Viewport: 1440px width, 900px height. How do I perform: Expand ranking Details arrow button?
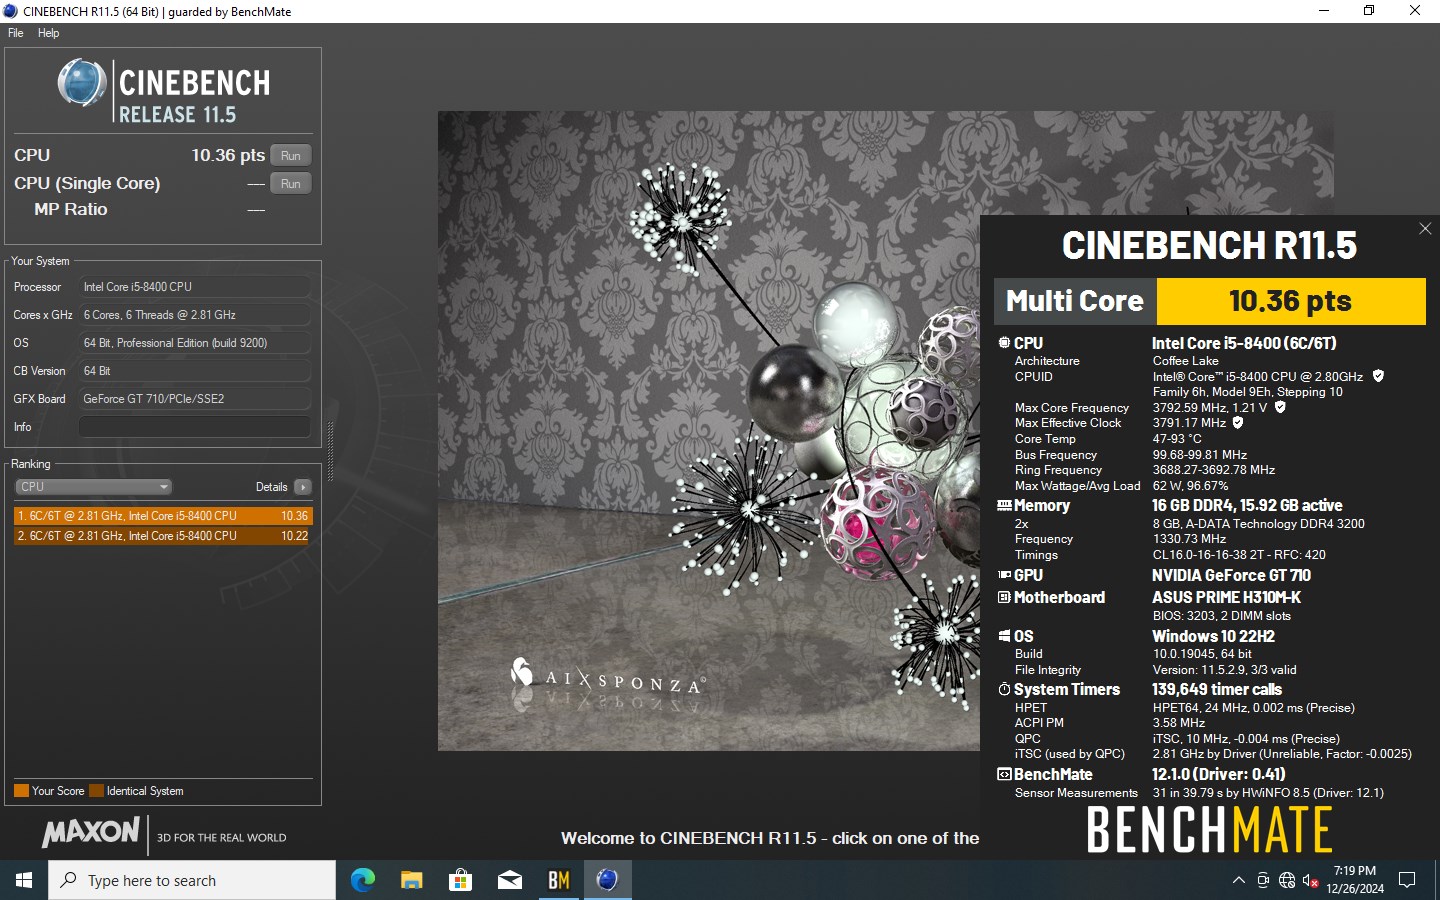pyautogui.click(x=303, y=487)
